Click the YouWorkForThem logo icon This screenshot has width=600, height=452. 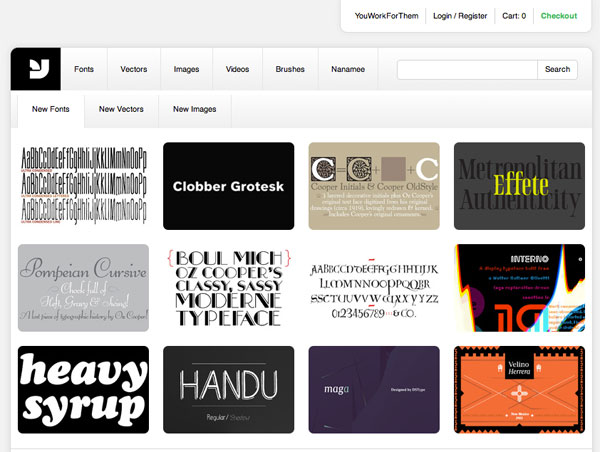click(36, 69)
